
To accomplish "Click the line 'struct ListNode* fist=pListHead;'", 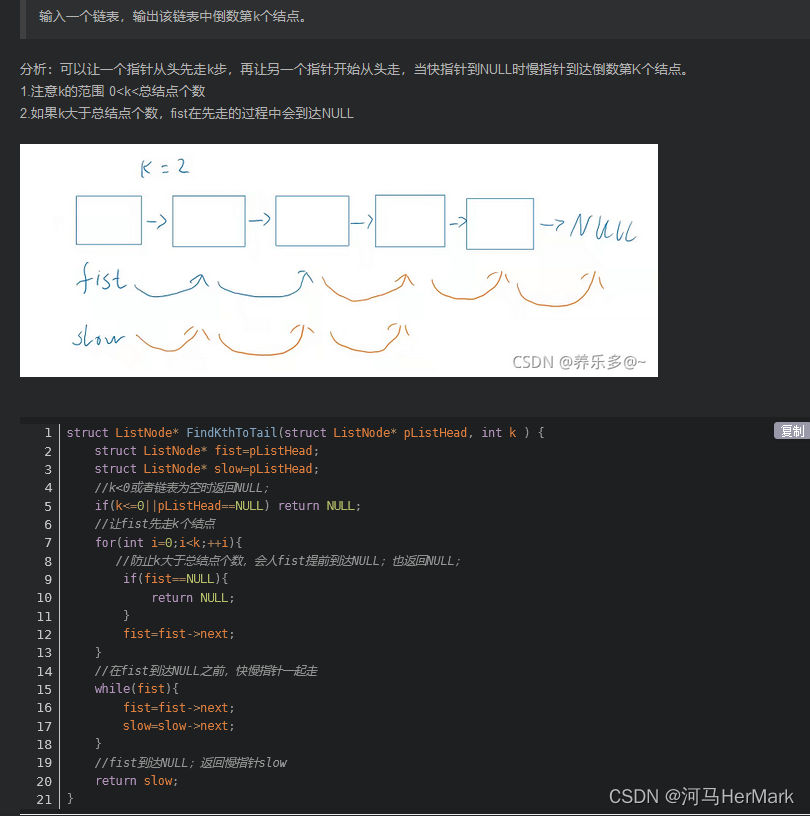I will pos(207,451).
